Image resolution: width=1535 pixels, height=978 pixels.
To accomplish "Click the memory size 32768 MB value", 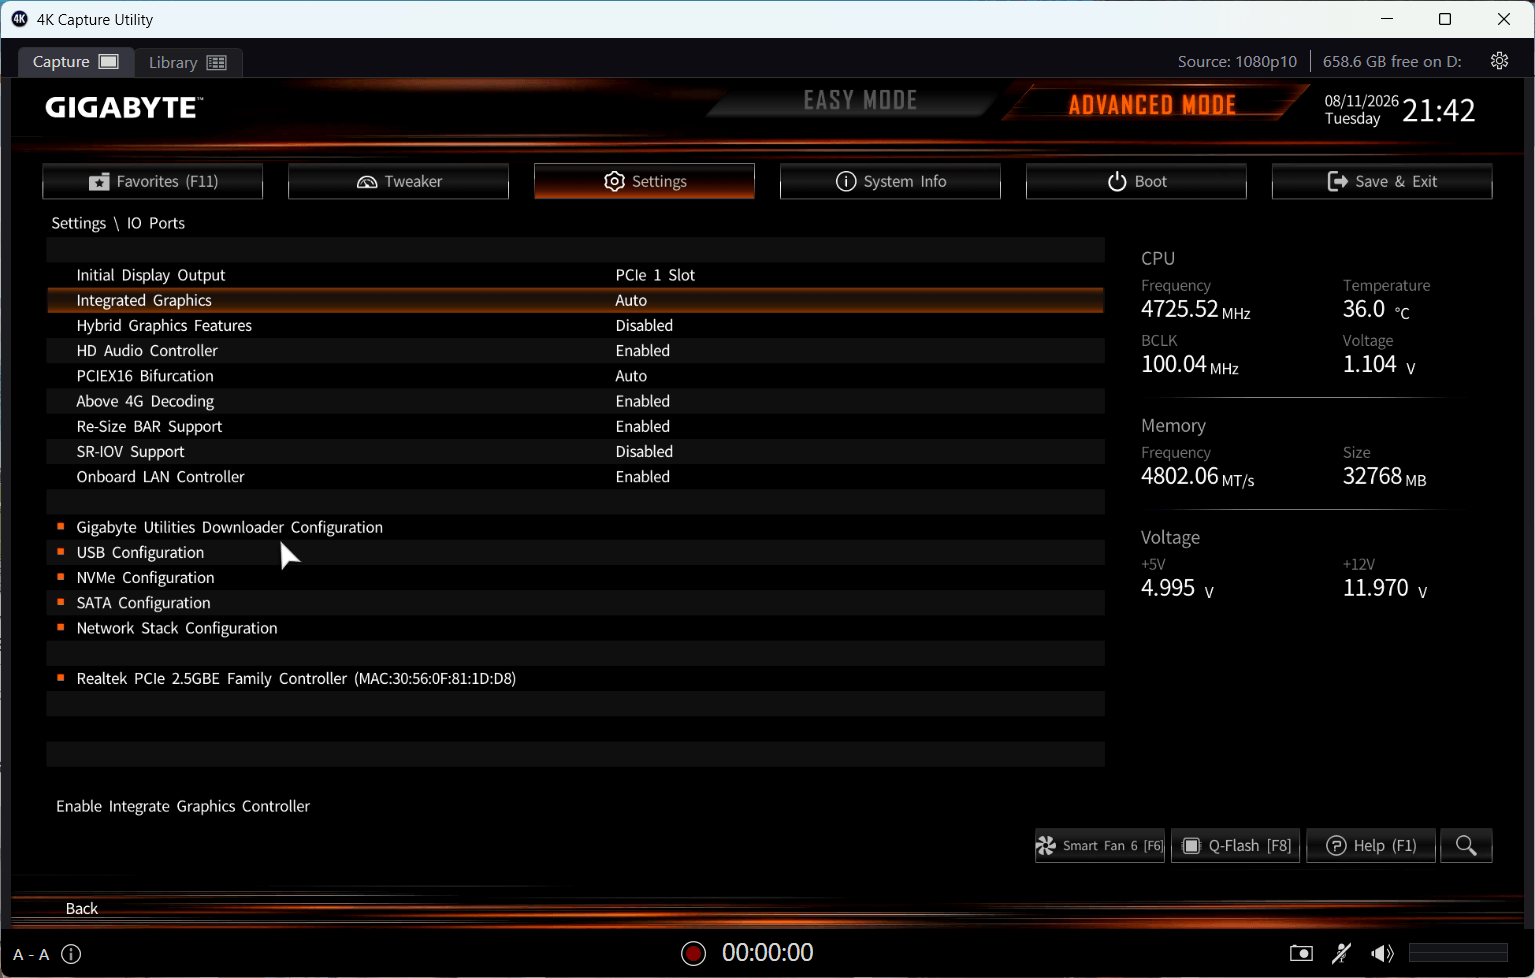I will tap(1385, 476).
